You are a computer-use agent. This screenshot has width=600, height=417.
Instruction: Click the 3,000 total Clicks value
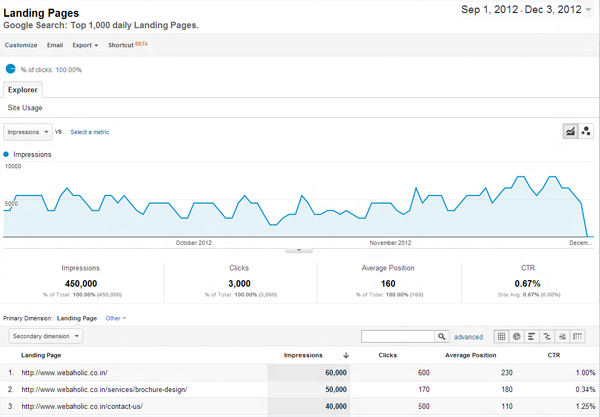pyautogui.click(x=240, y=284)
